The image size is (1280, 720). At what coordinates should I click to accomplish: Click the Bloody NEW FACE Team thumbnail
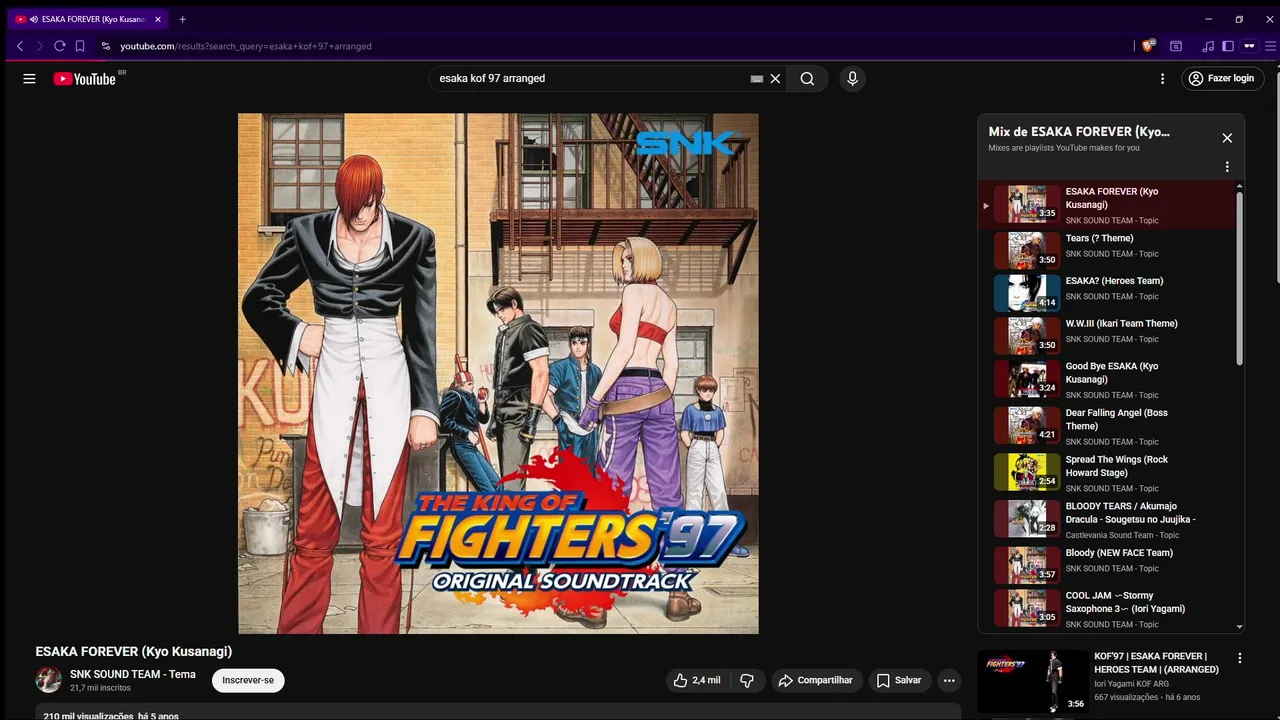[1027, 565]
